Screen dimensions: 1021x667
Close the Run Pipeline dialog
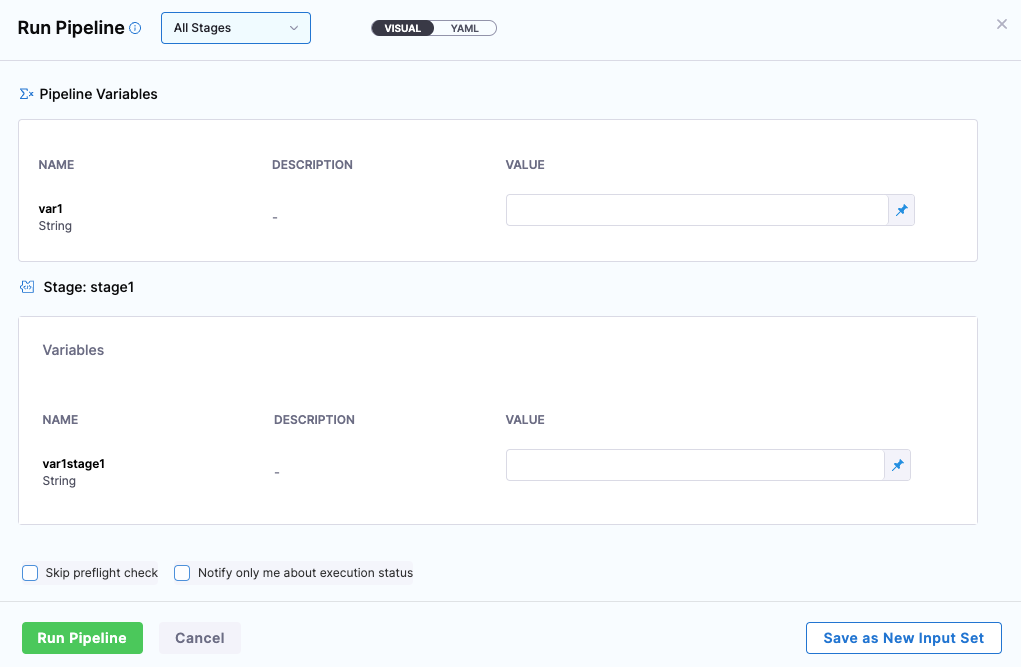tap(1002, 24)
